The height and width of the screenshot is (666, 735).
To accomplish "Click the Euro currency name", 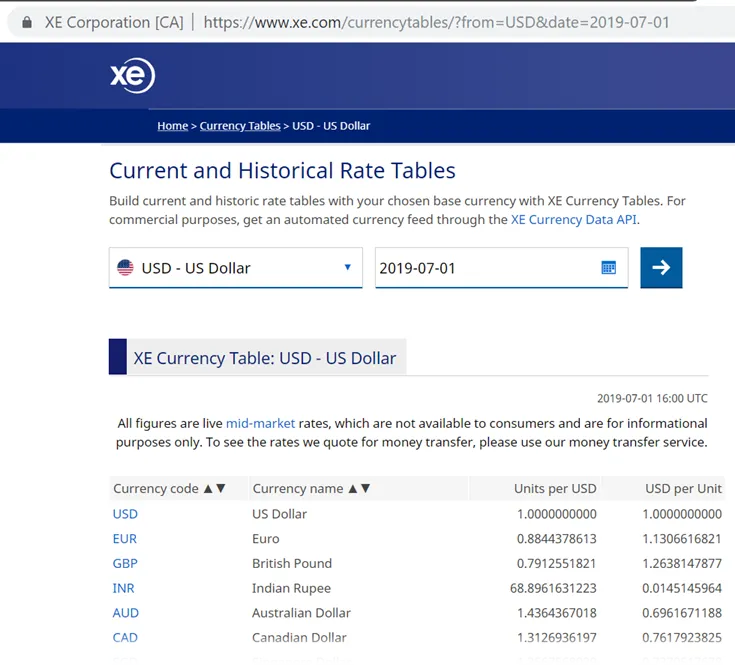I will pyautogui.click(x=266, y=539).
